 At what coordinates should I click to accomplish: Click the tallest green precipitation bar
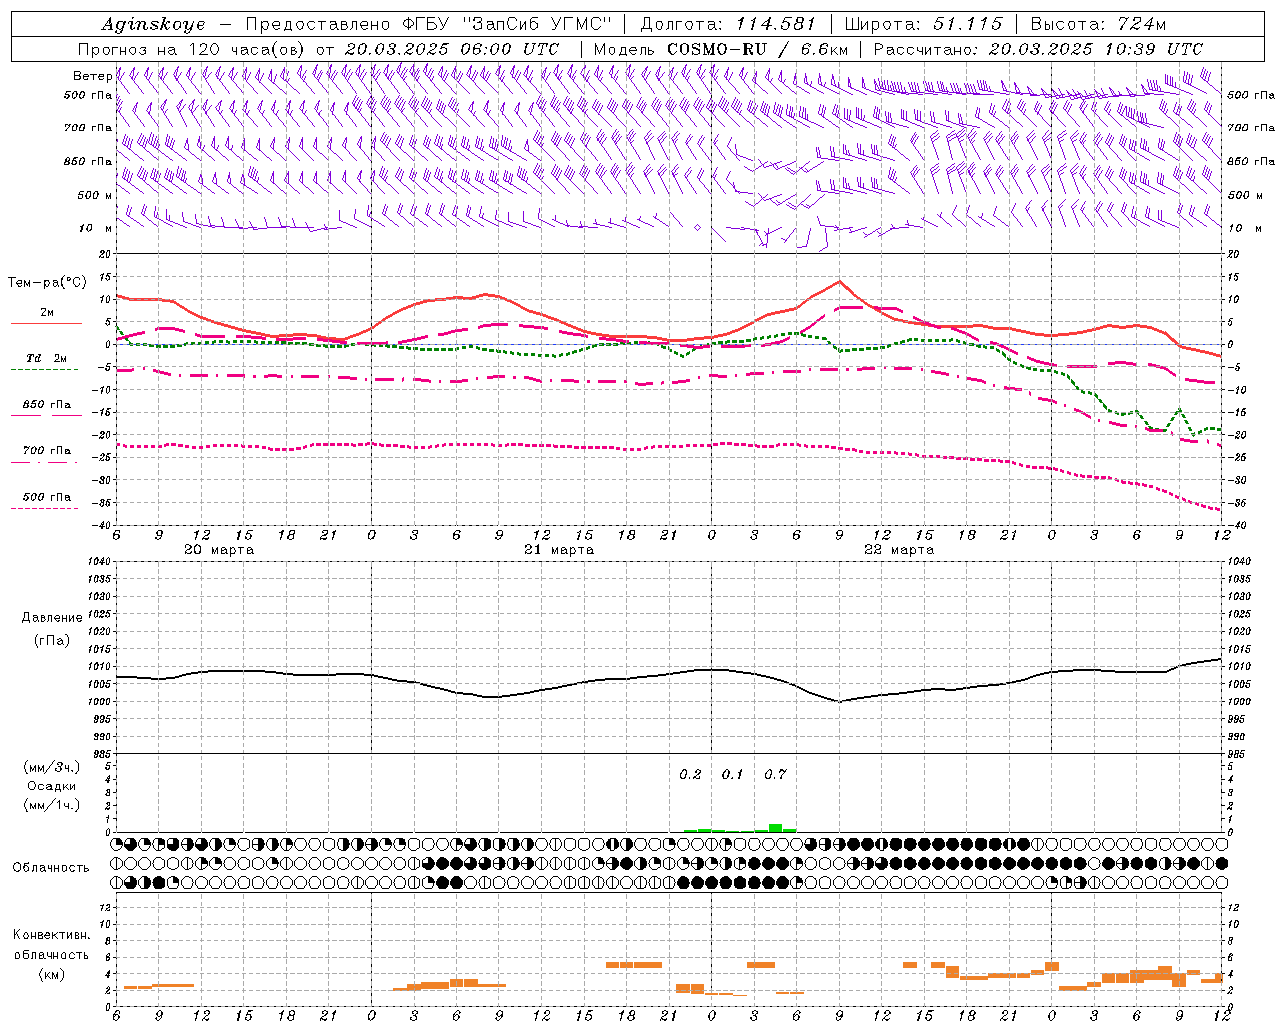click(775, 828)
